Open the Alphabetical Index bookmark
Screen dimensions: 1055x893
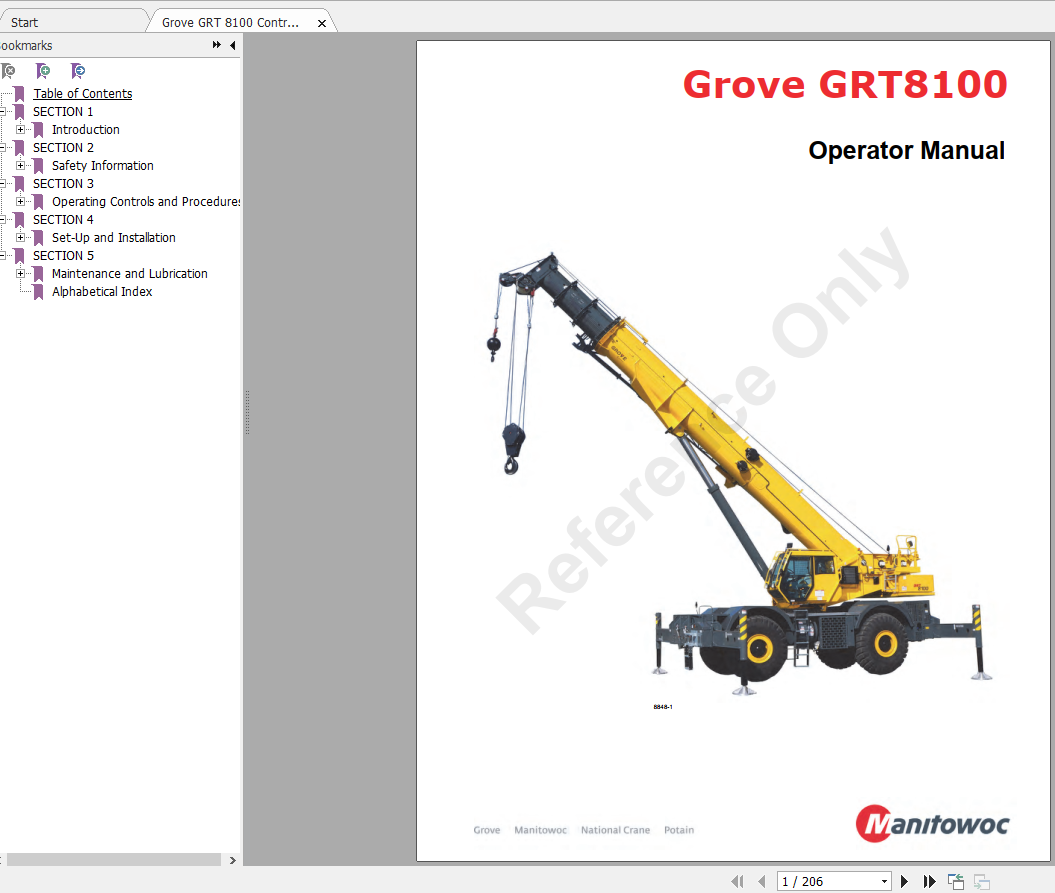tap(102, 291)
